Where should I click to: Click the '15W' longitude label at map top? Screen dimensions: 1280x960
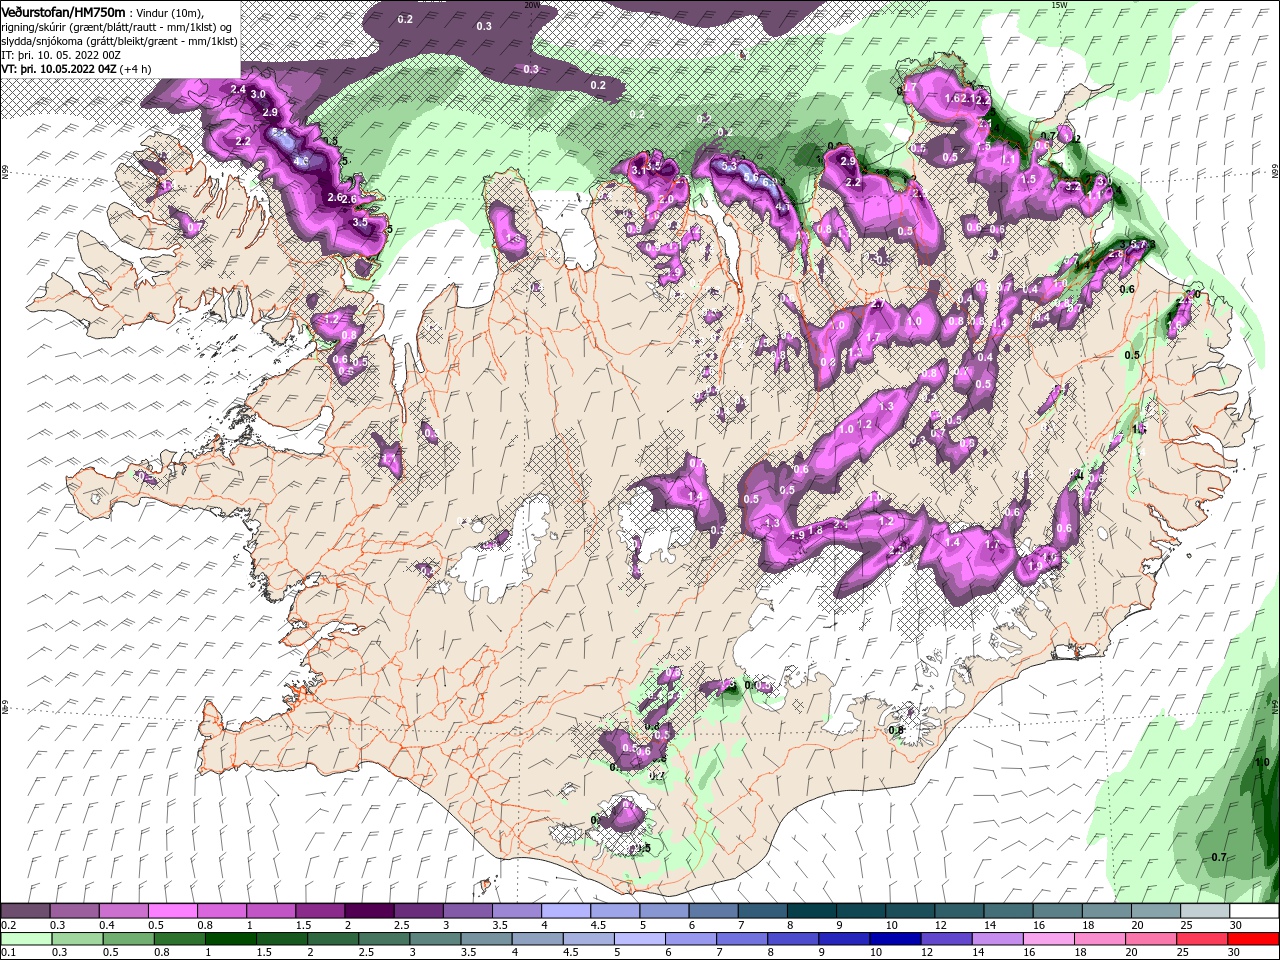1059,5
